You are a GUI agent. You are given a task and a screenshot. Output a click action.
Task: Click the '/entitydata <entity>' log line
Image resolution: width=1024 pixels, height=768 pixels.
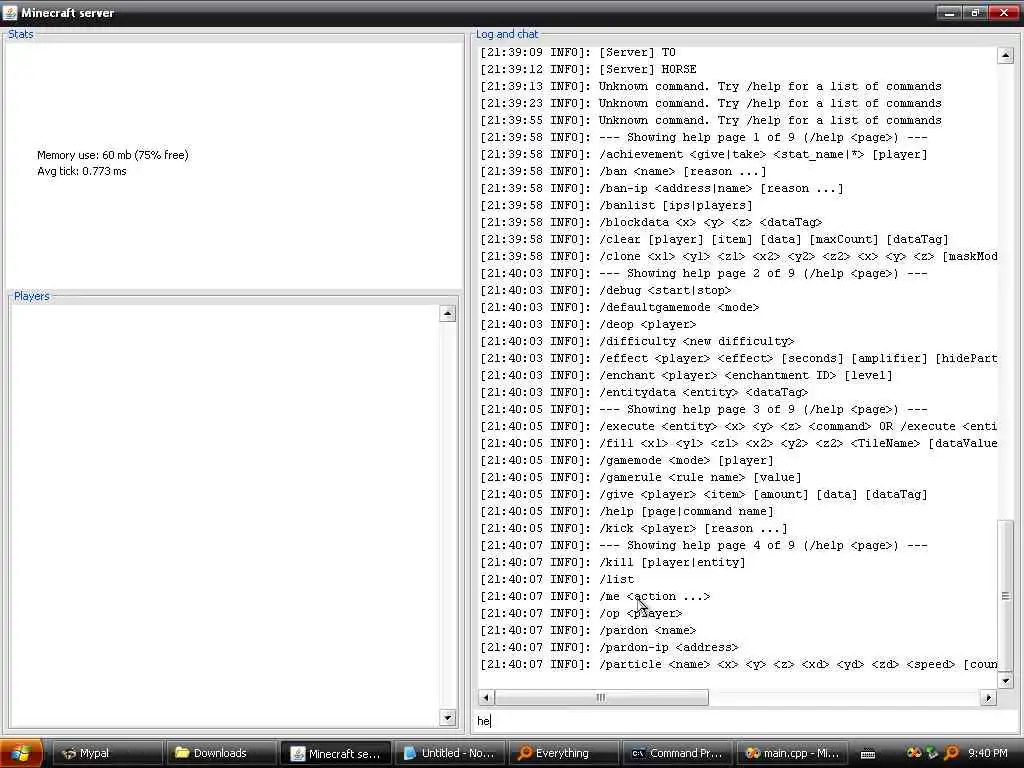tap(644, 392)
